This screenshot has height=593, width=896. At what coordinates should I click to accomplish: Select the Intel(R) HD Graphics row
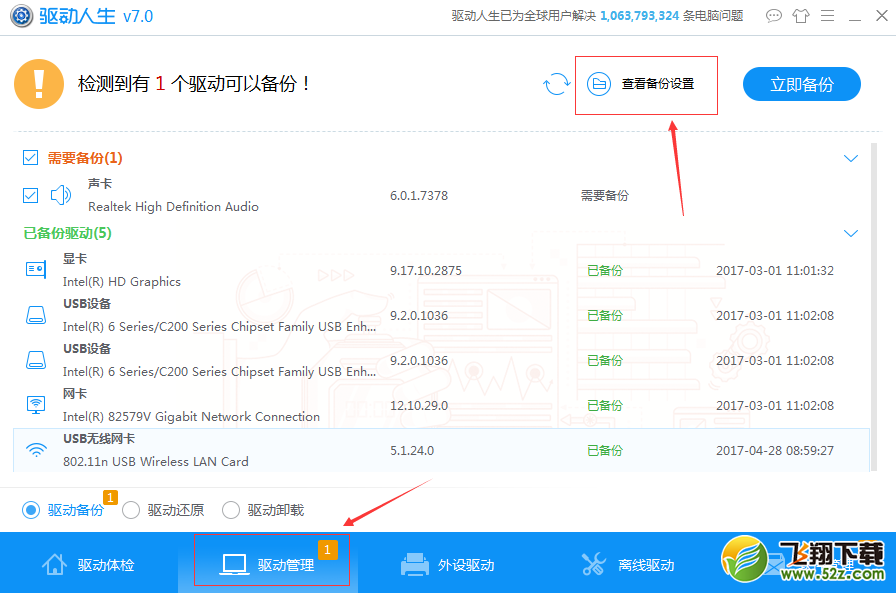[441, 270]
